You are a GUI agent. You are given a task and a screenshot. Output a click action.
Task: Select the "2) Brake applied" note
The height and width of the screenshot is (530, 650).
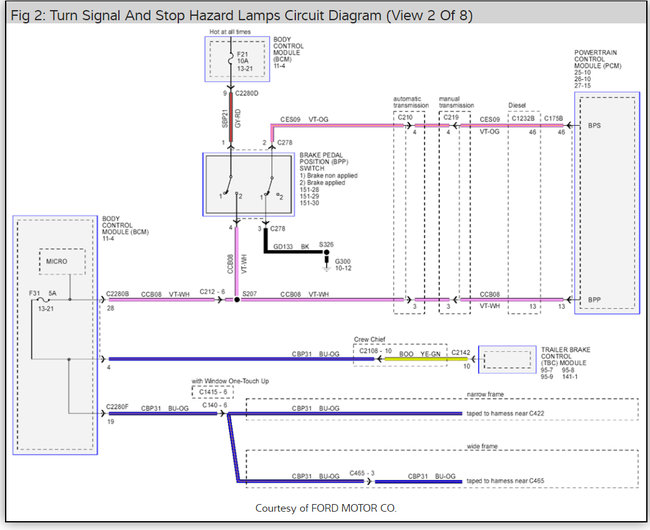pyautogui.click(x=322, y=182)
